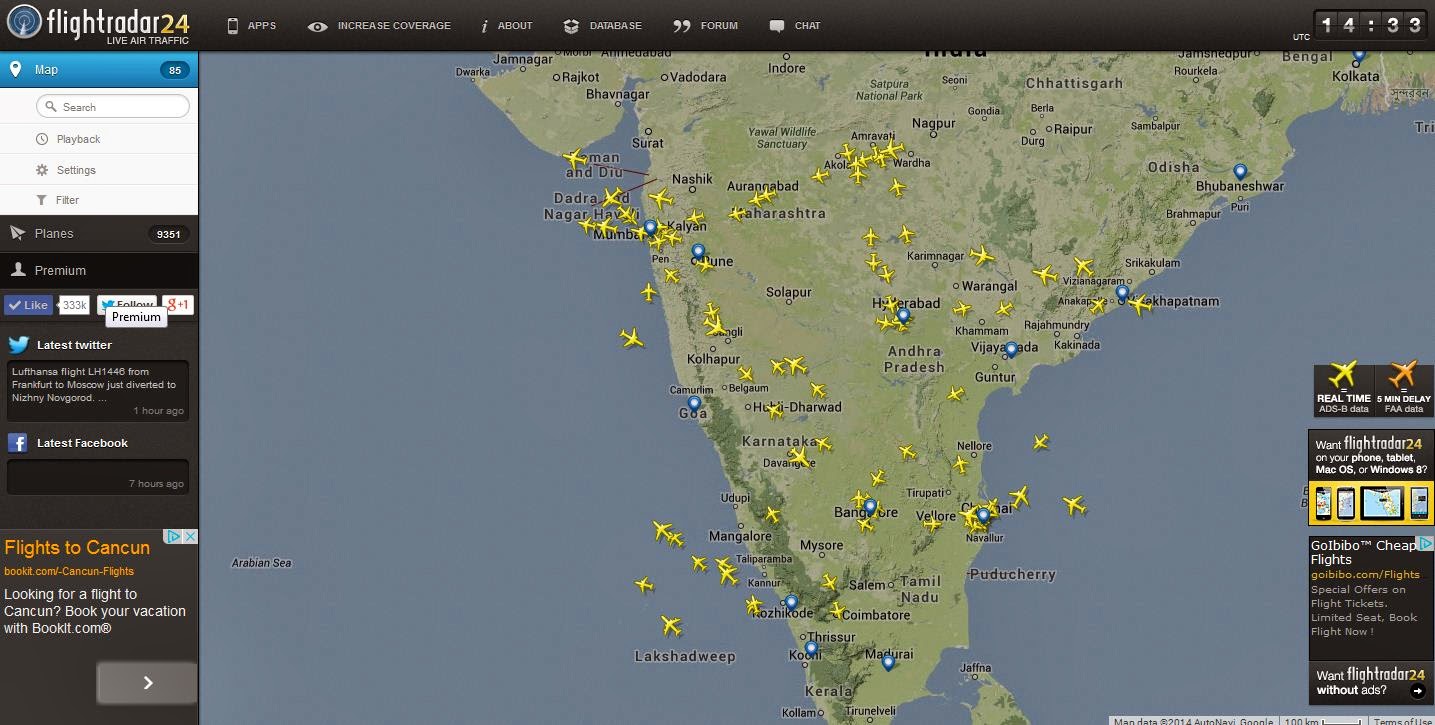1435x725 pixels.
Task: Open Terms of Use map link
Action: point(1402,721)
